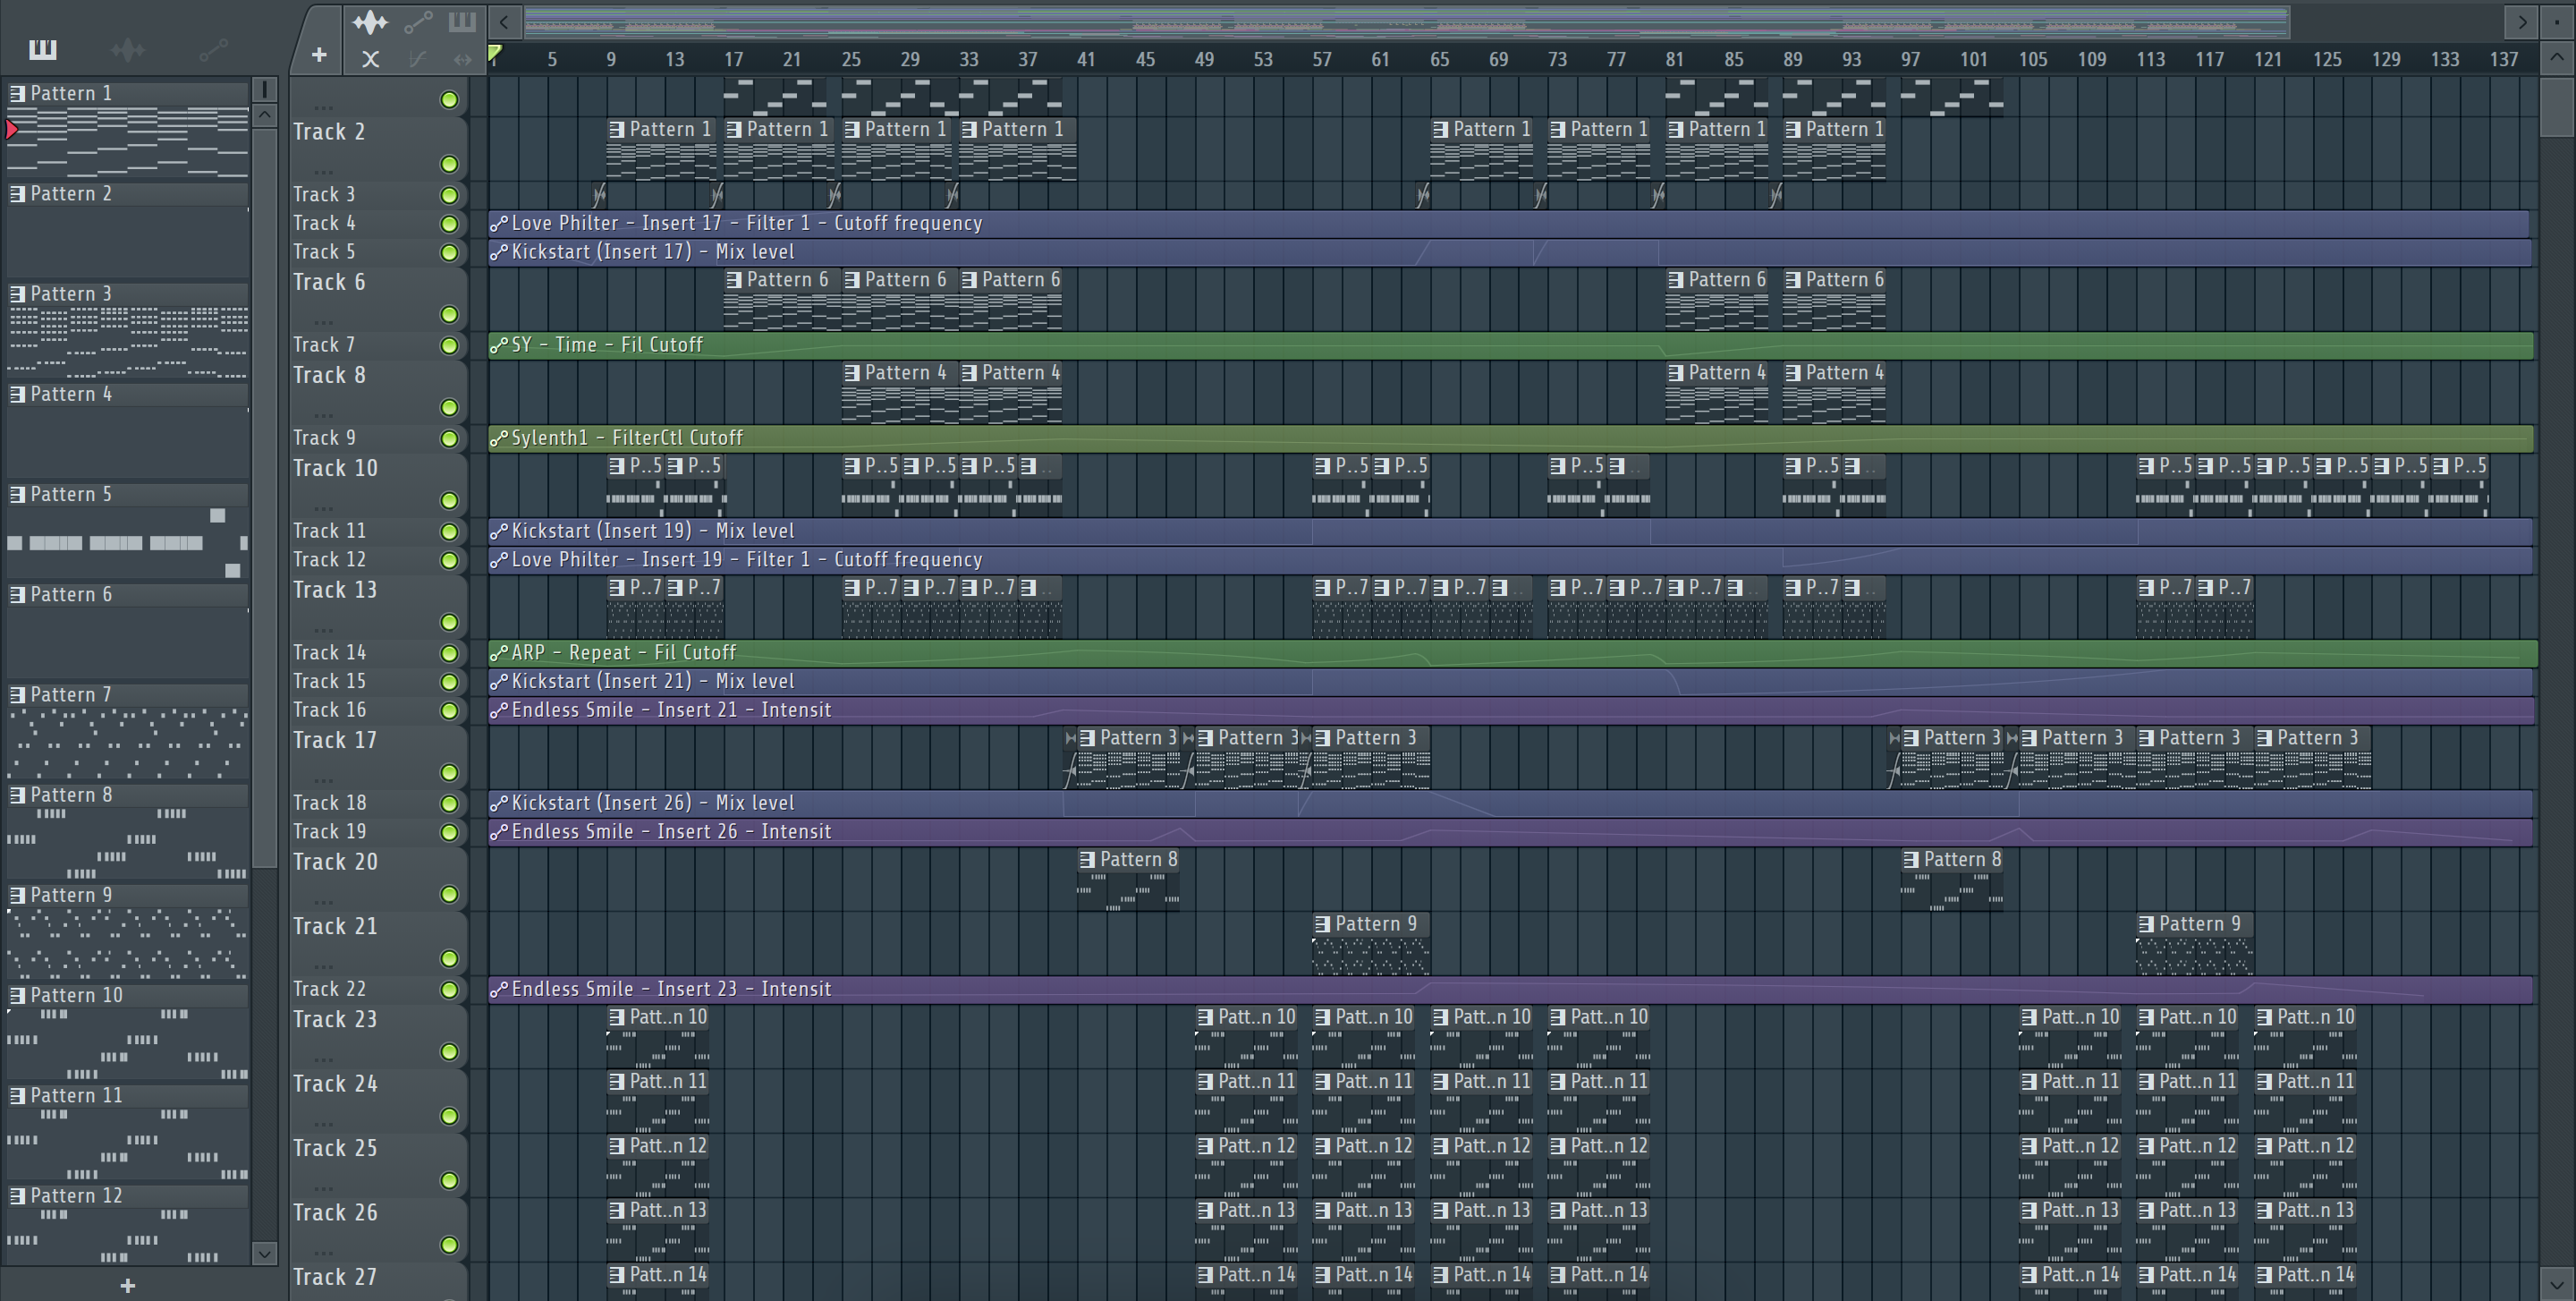Click the down arrow of the playlist vertical scrollbar
Viewport: 2576px width, 1301px height.
tap(2557, 1283)
